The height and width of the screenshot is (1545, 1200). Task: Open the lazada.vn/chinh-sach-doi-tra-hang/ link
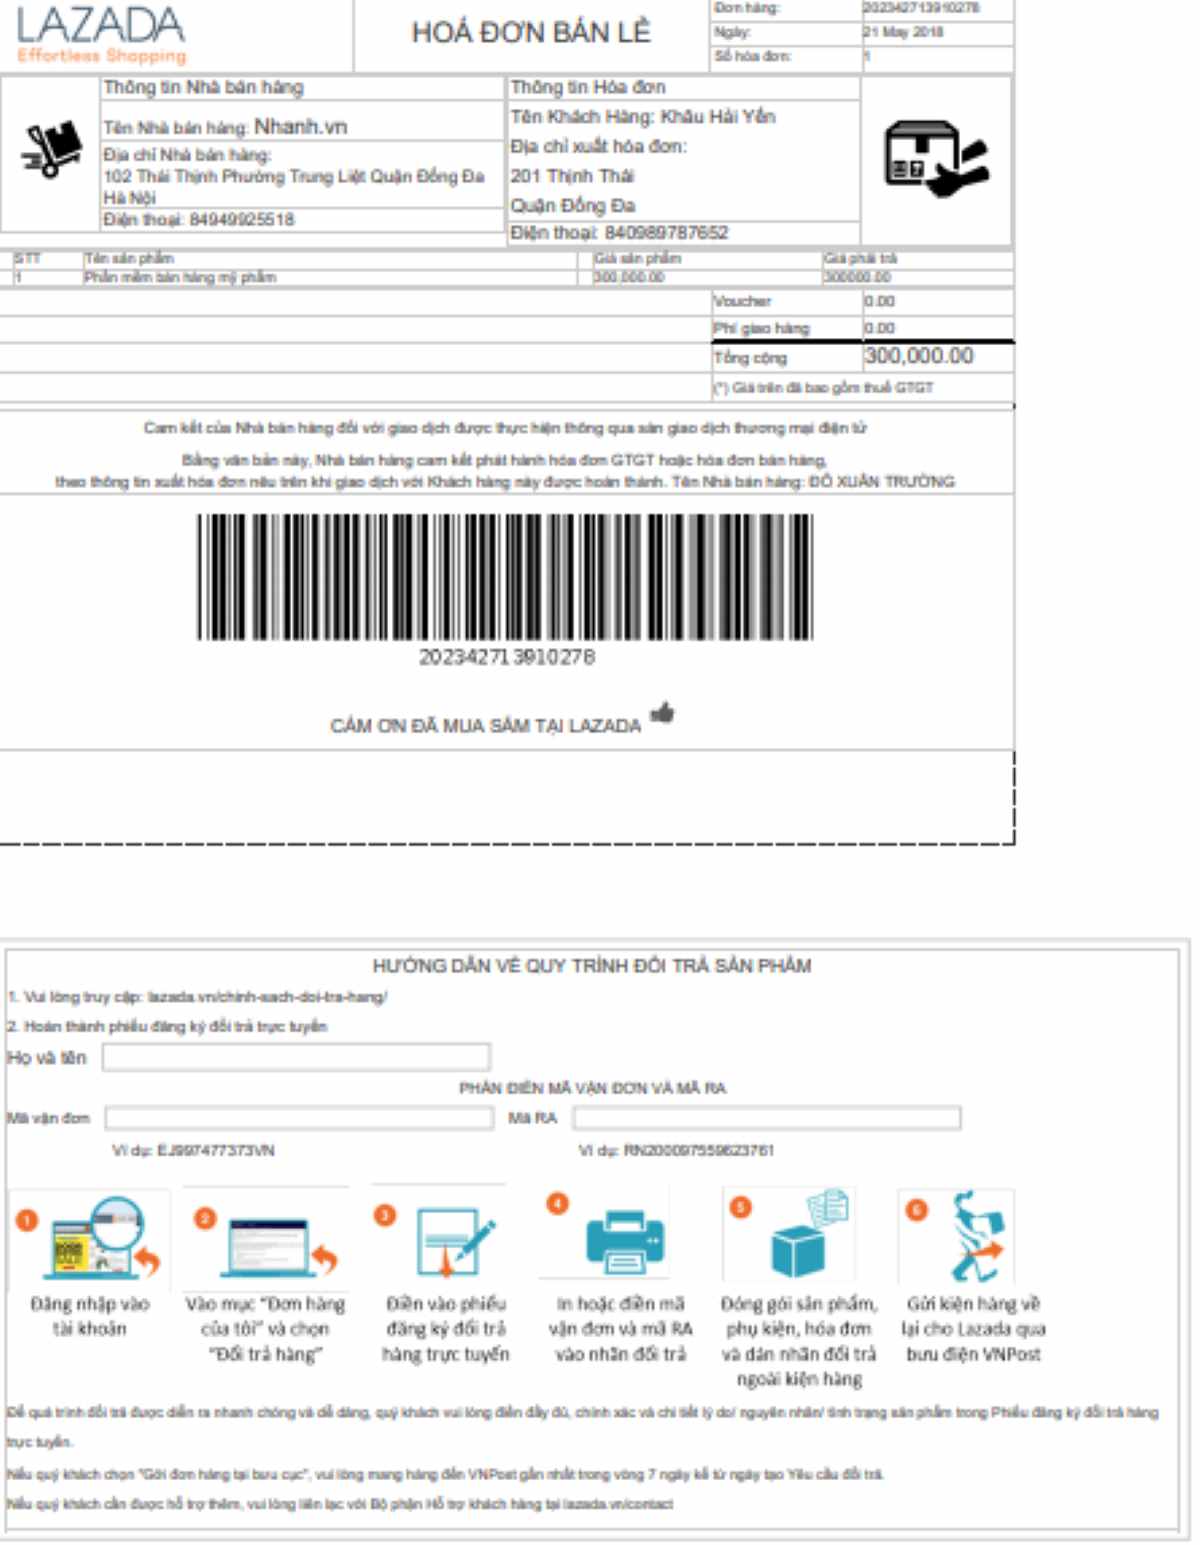pyautogui.click(x=267, y=997)
